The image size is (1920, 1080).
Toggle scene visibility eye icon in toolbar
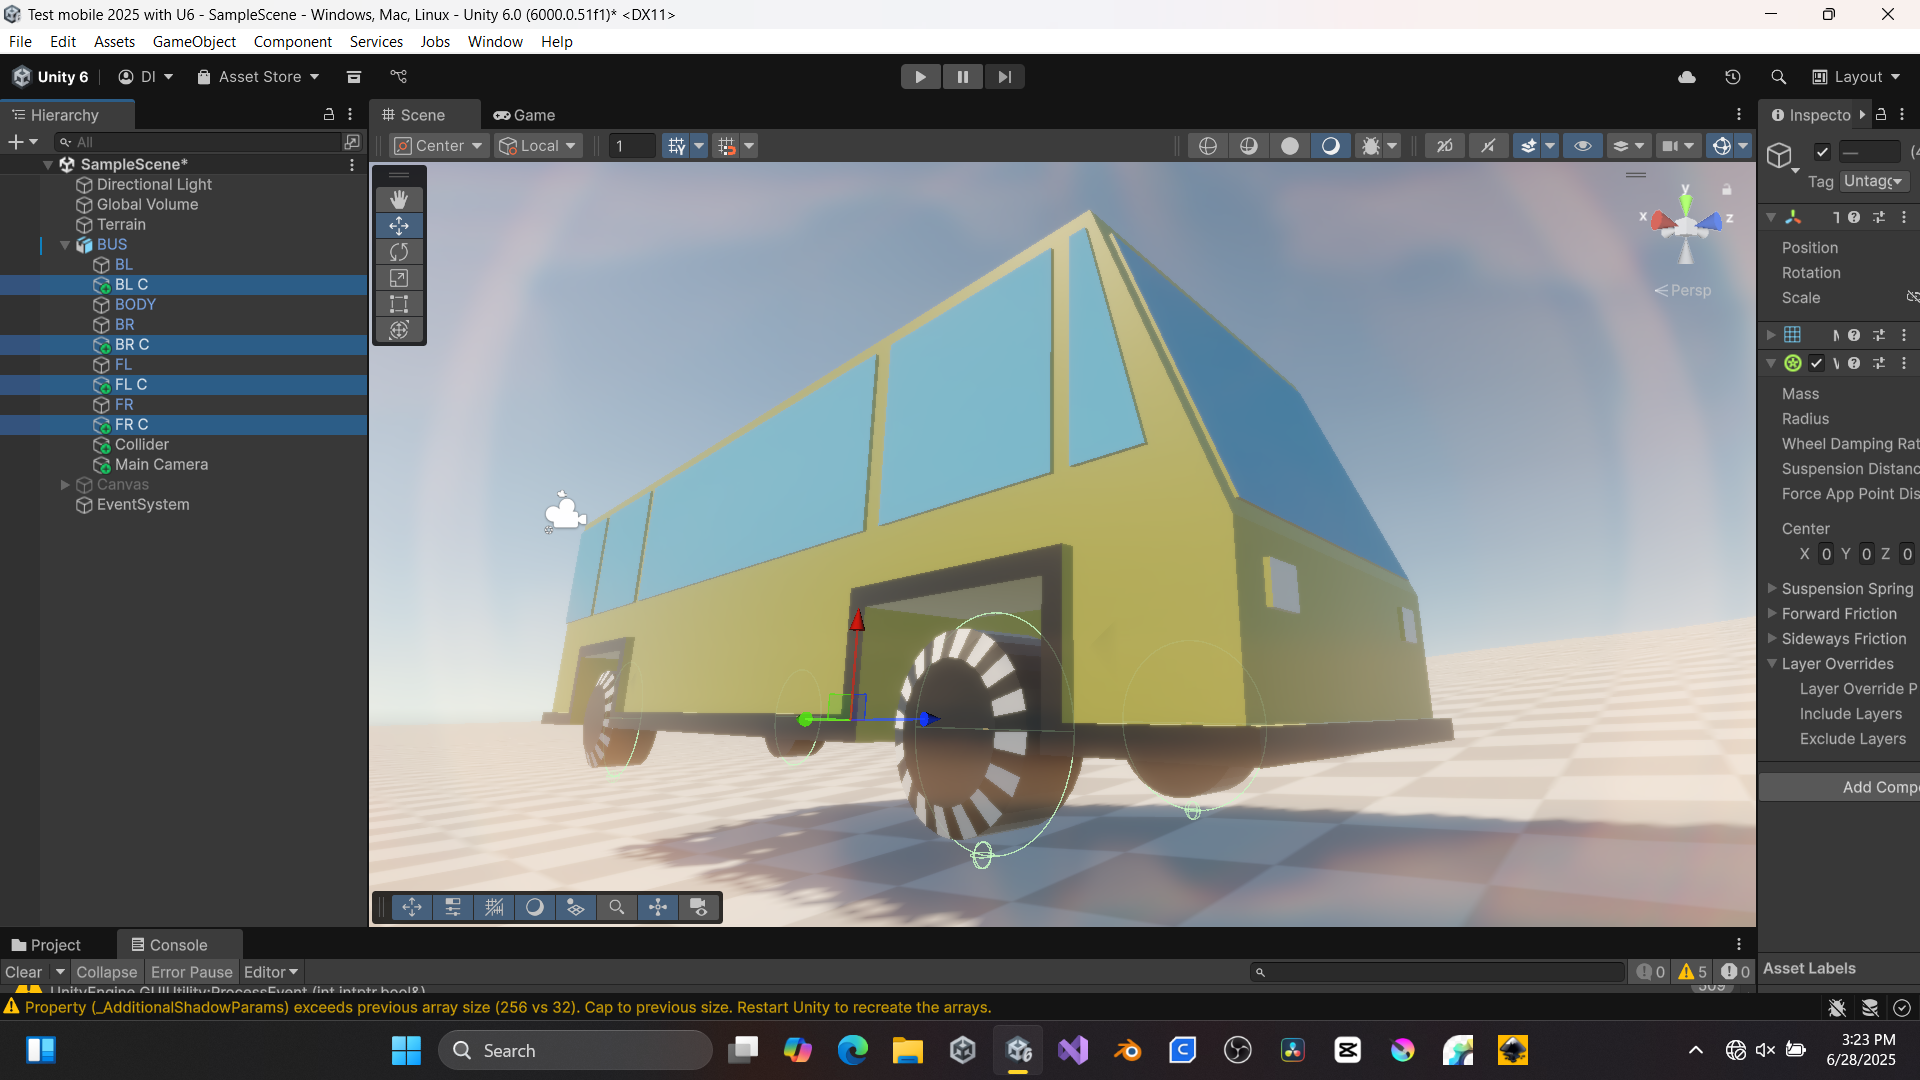[x=1583, y=146]
